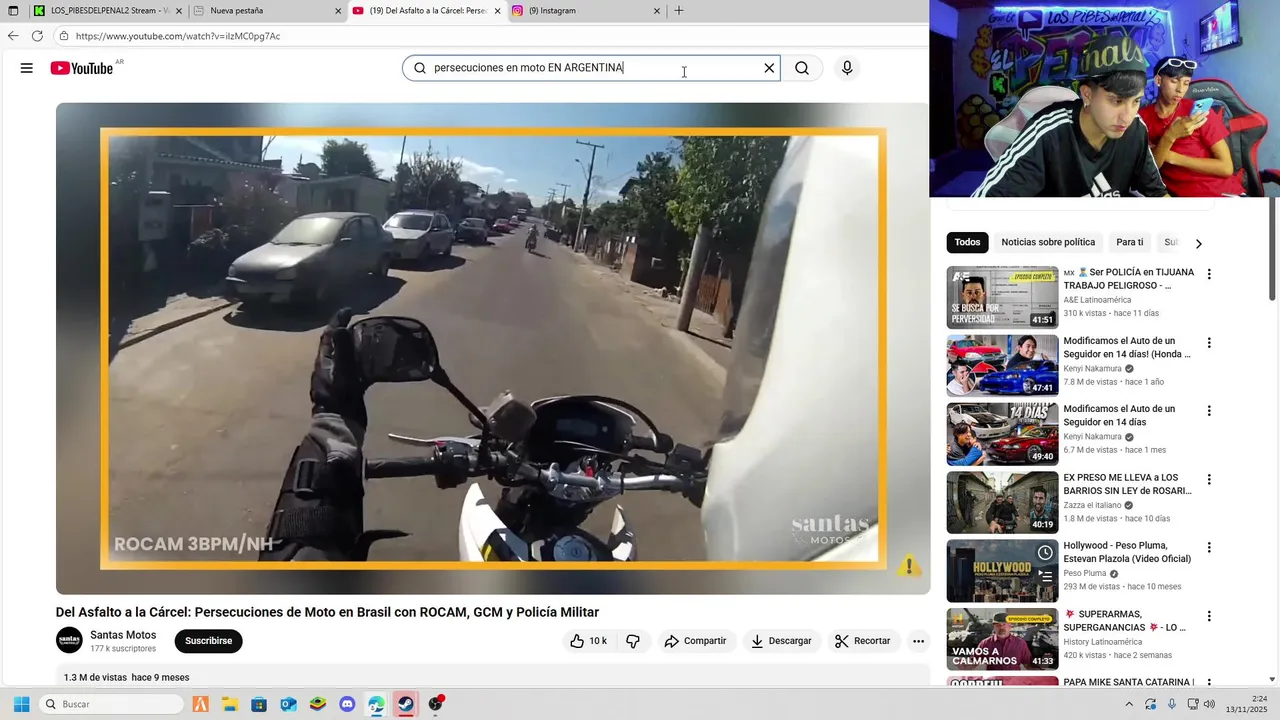
Task: Show hidden system tray icons
Action: point(1129,704)
